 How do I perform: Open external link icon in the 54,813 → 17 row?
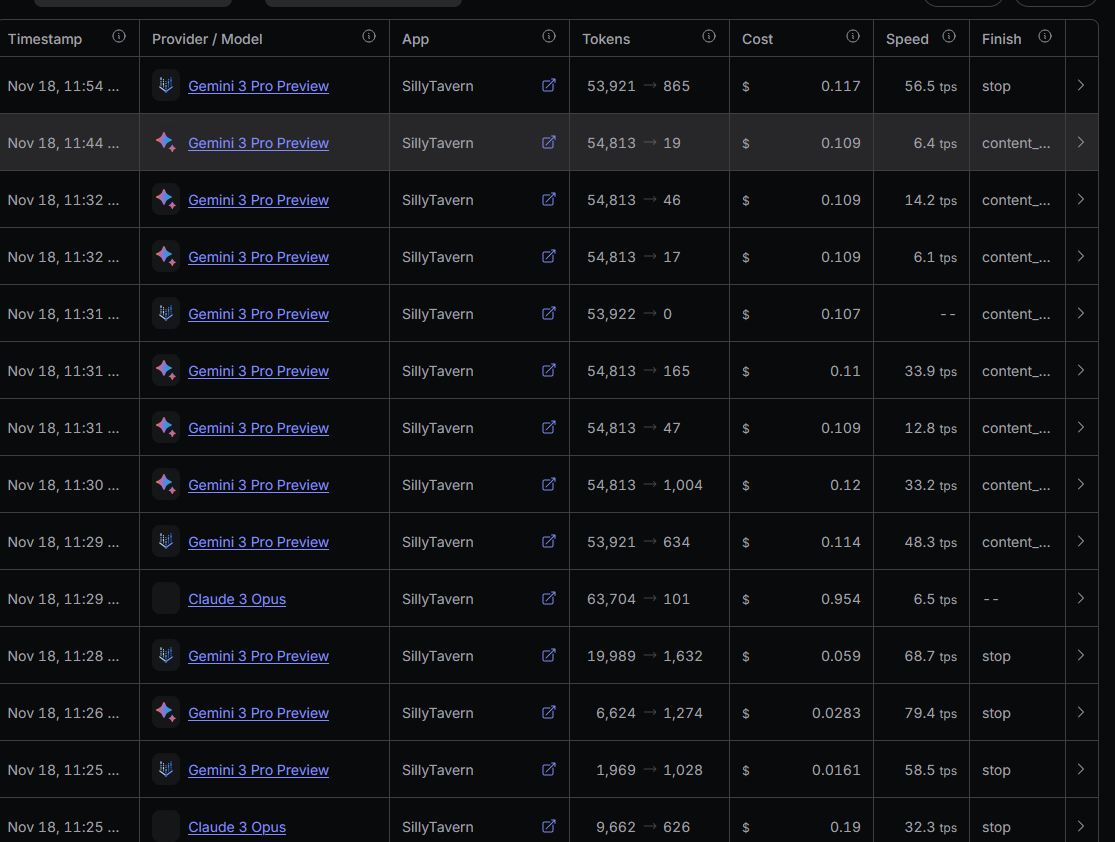click(x=548, y=256)
